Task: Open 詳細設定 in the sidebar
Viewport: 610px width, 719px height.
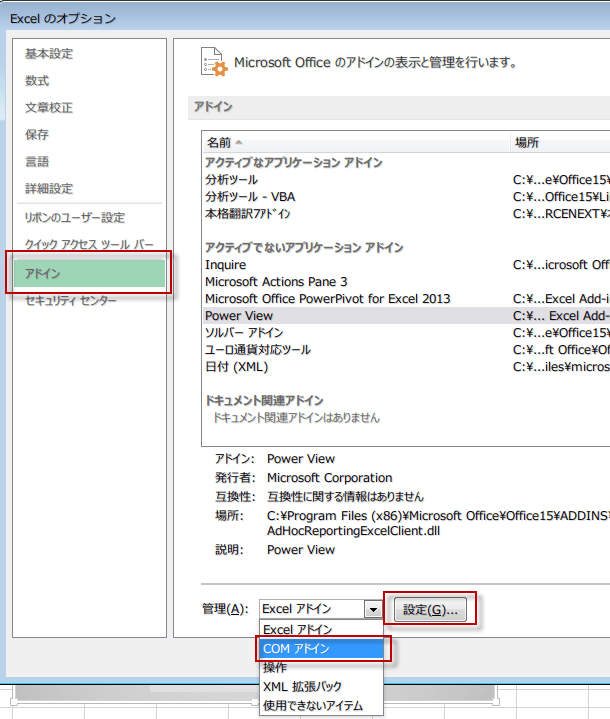Action: point(49,188)
